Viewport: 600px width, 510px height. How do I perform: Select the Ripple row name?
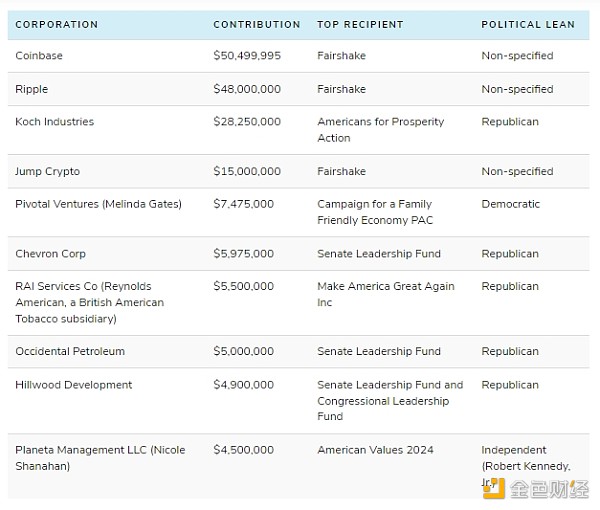(x=32, y=89)
